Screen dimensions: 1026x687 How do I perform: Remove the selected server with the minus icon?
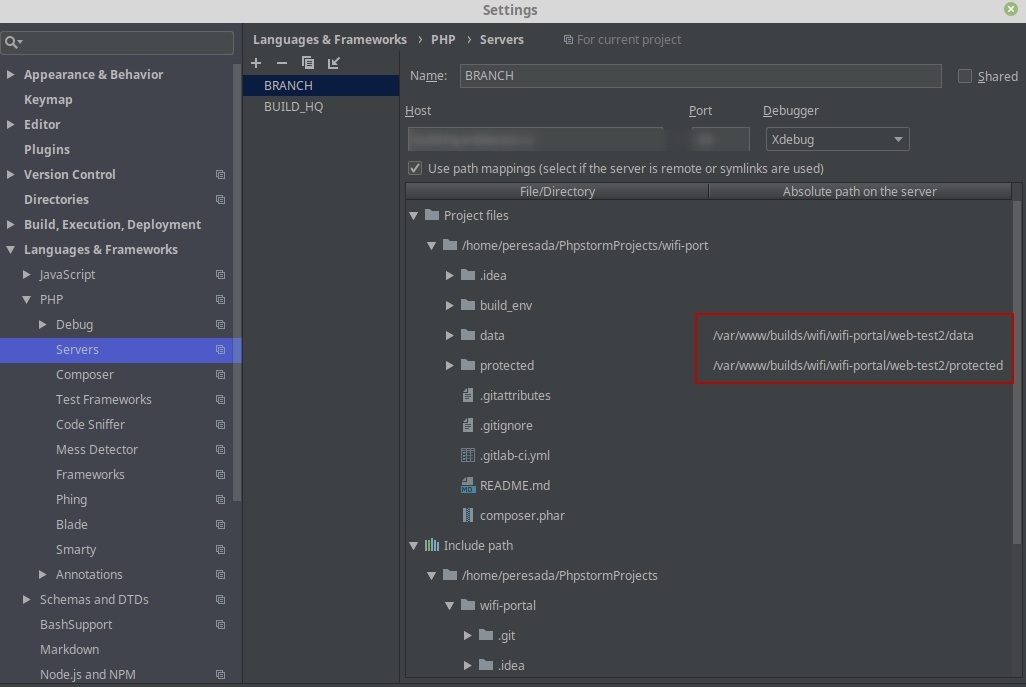(281, 63)
